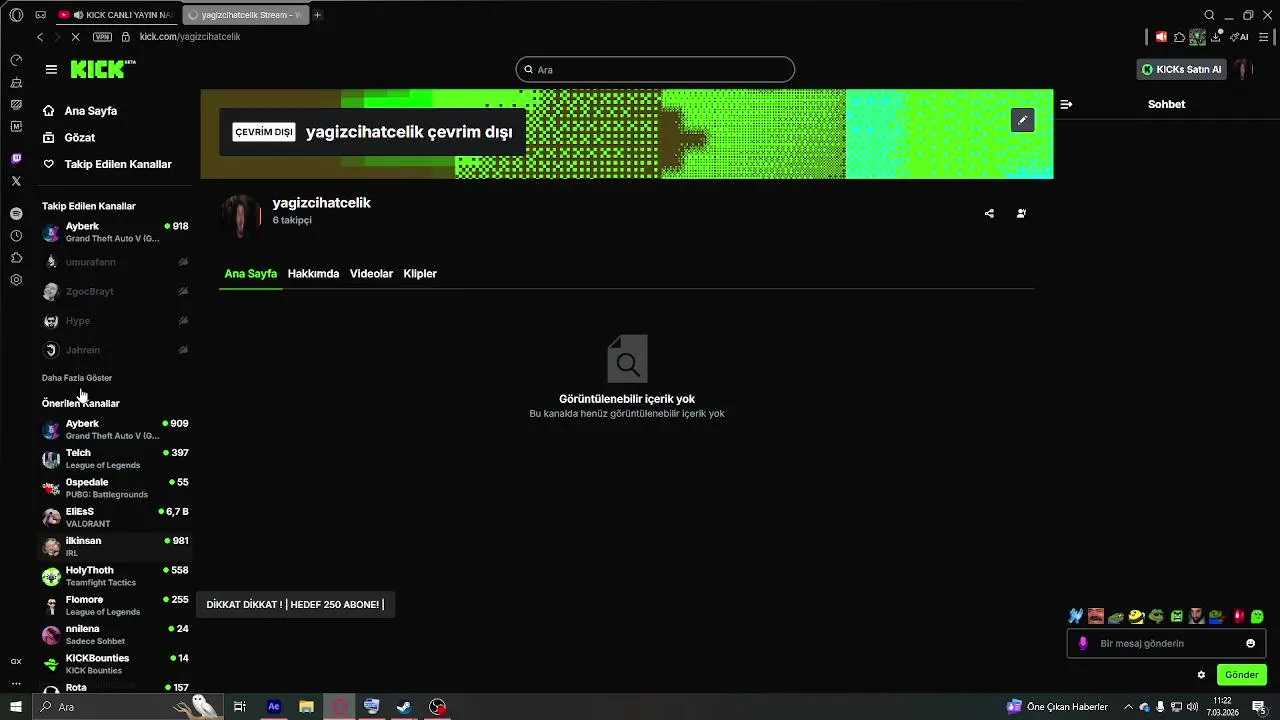Open ZgocBrayt offline channel

(115, 291)
